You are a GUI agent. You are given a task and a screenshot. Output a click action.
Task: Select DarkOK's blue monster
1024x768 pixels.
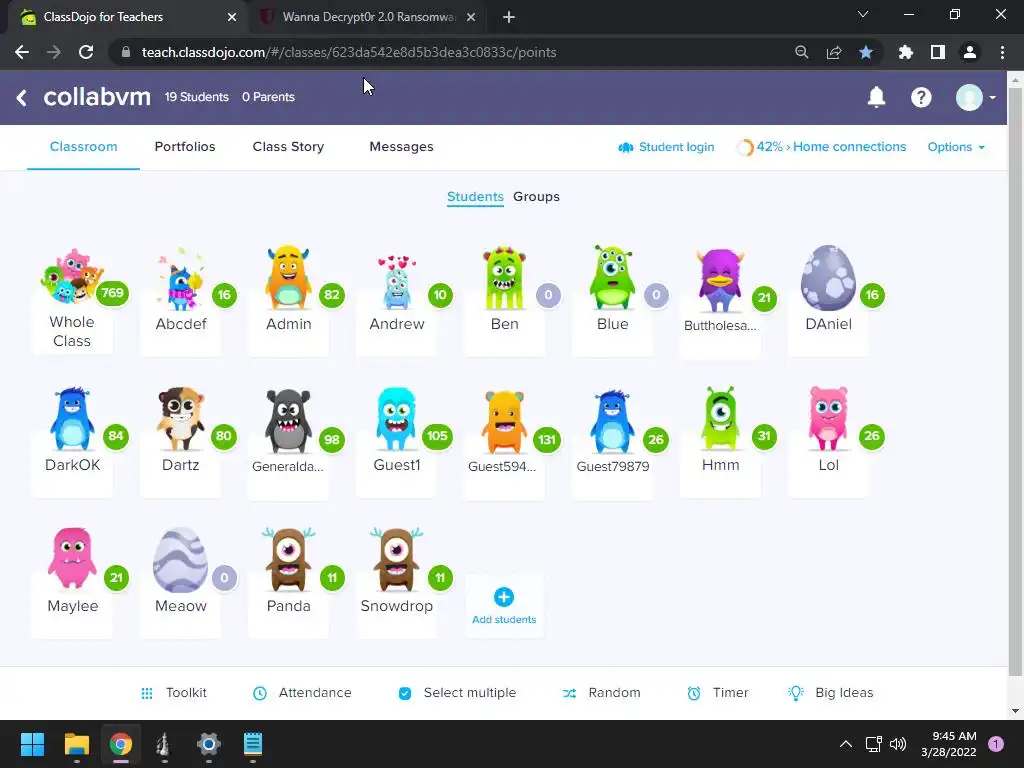[72, 419]
